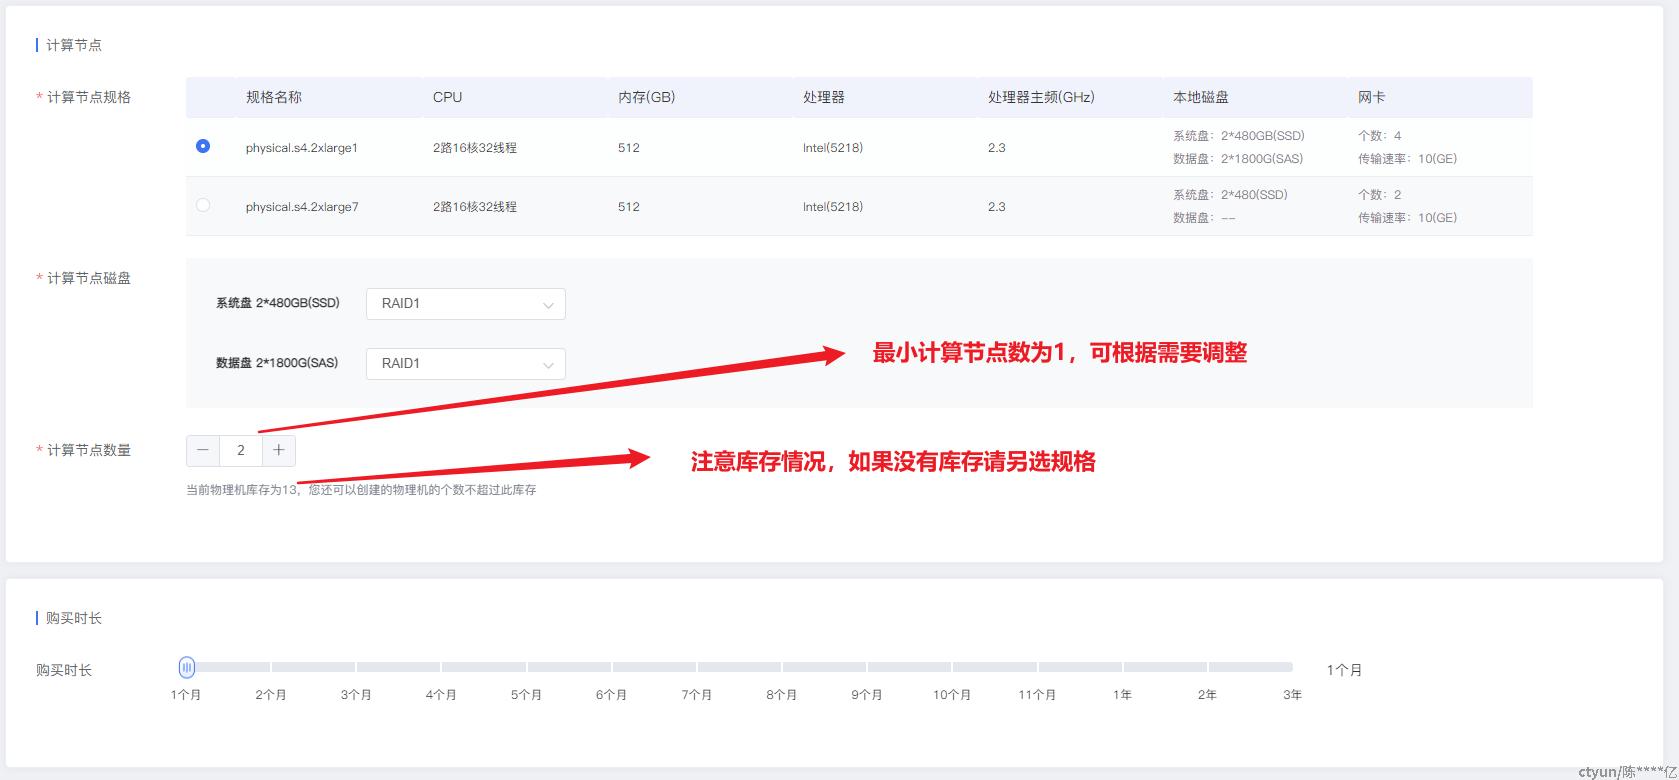Select the physical.s4.2xlarge1 radio button
Screen dimensions: 1679x780
pyautogui.click(x=203, y=146)
